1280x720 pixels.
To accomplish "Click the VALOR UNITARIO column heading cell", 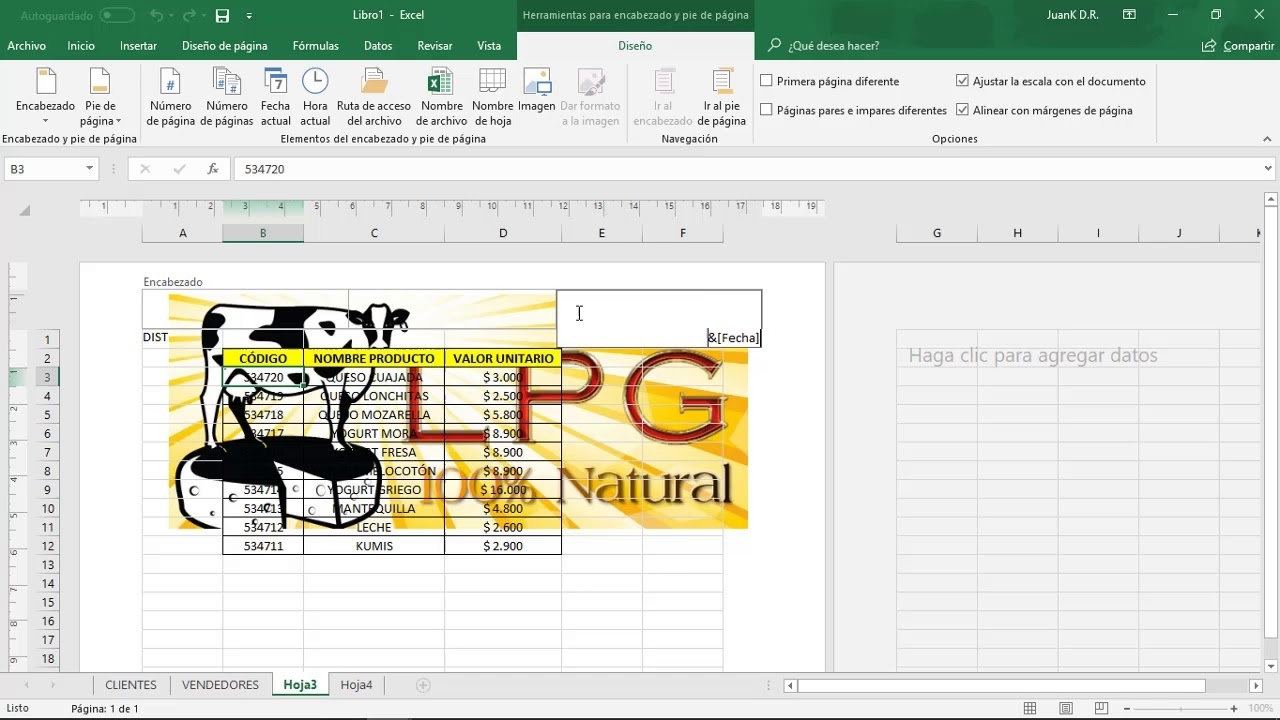I will (503, 358).
